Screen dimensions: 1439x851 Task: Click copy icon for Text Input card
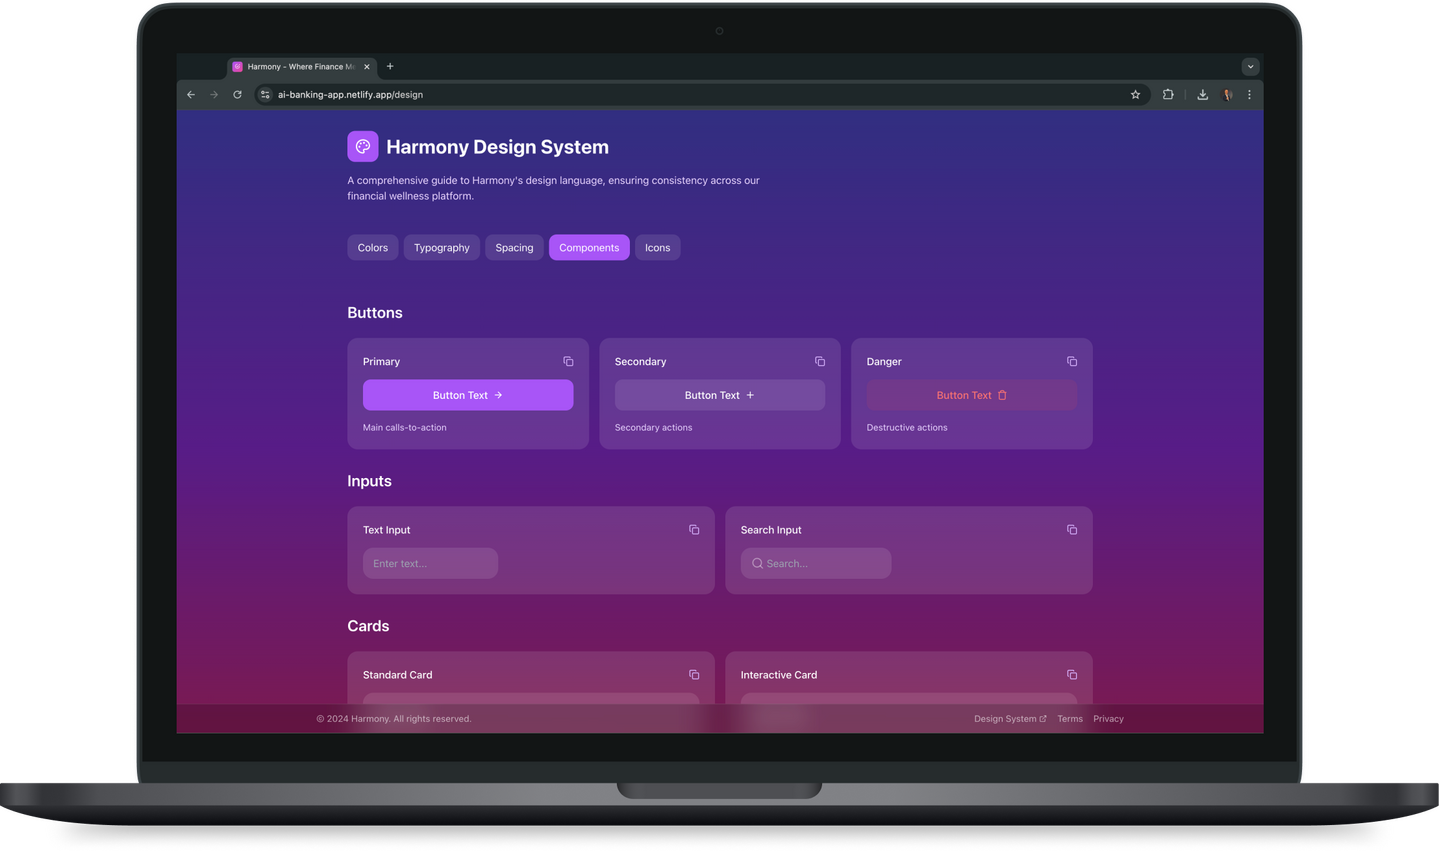click(694, 530)
